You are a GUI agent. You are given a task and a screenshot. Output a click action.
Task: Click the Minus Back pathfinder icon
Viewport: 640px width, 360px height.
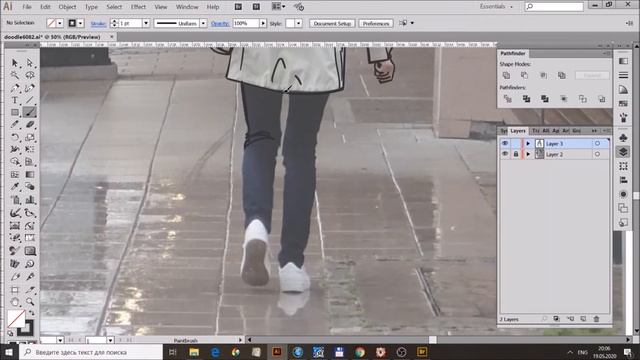pos(601,99)
